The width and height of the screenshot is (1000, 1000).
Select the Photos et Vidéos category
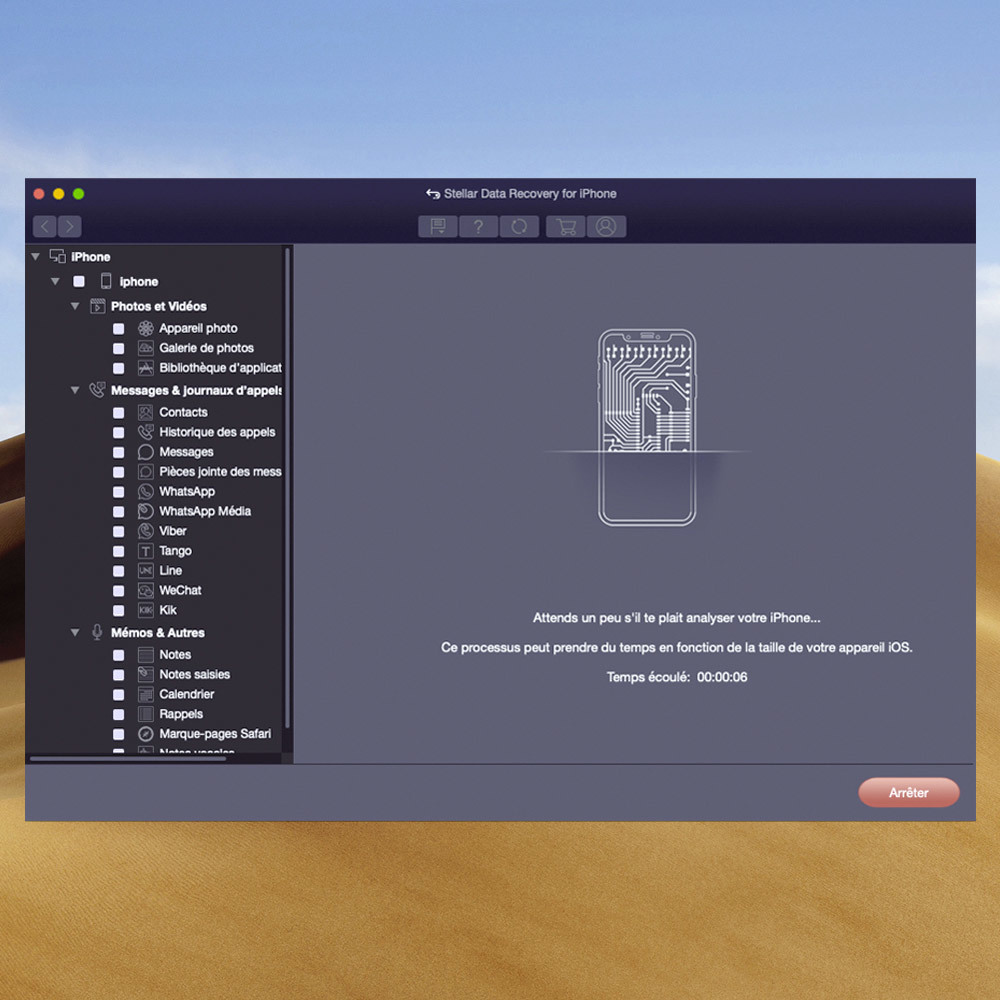coord(159,306)
